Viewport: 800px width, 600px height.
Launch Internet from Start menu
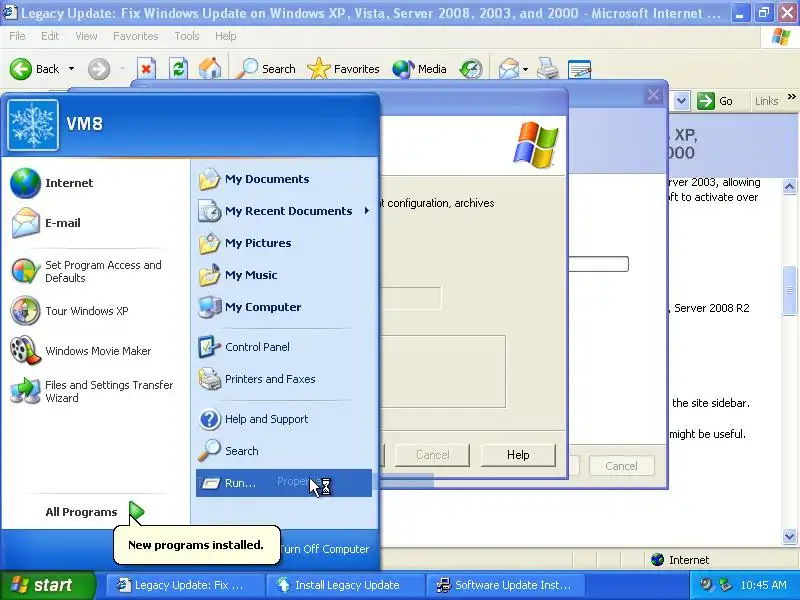[x=96, y=183]
